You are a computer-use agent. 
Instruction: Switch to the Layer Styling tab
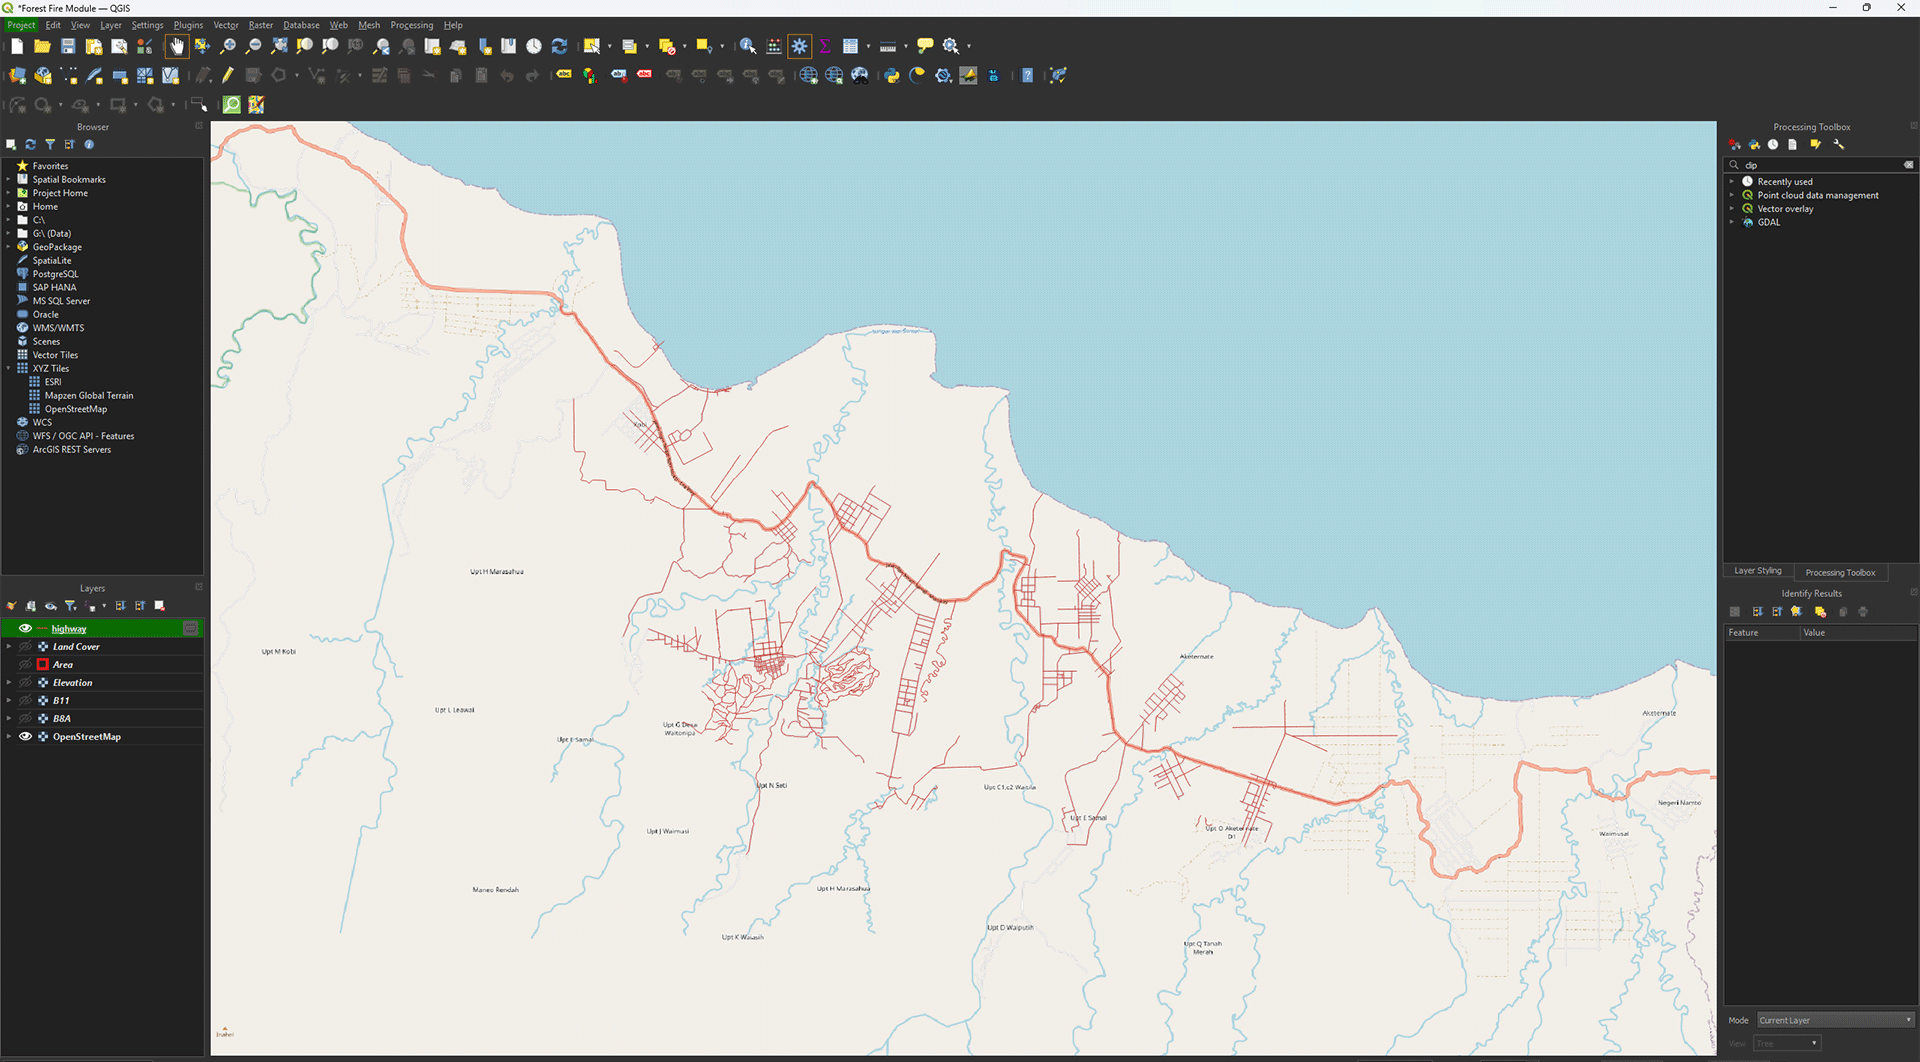1757,571
